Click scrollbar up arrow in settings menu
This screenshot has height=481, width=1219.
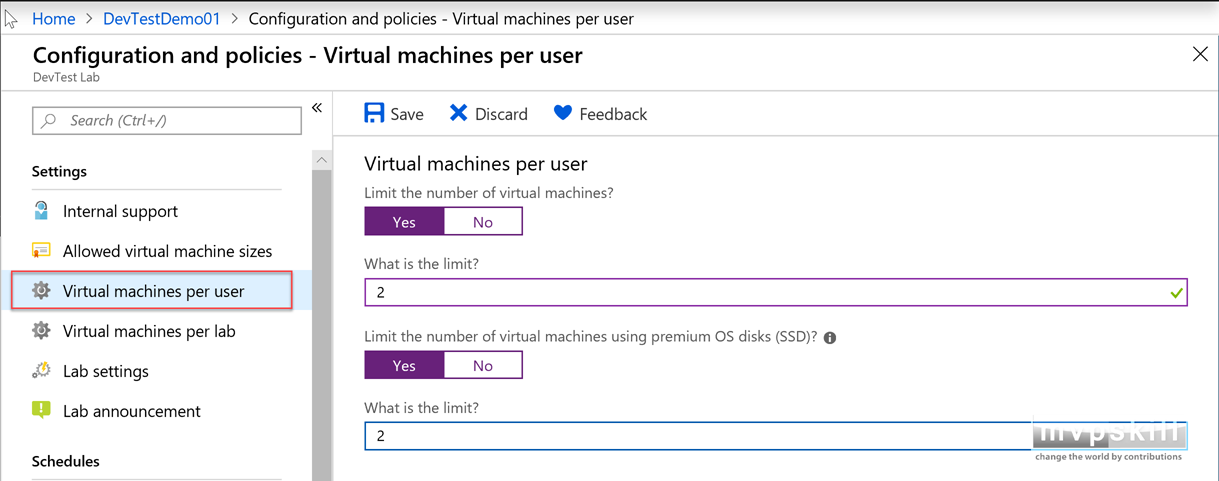[321, 160]
